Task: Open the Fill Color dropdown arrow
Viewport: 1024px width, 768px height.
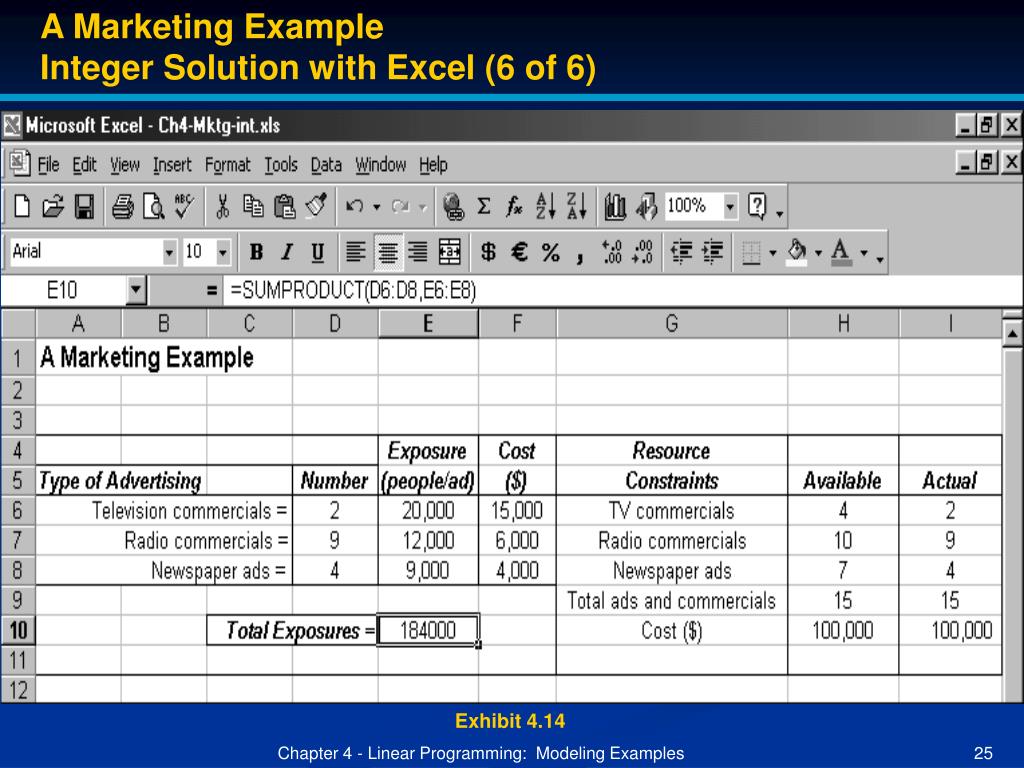Action: pyautogui.click(x=818, y=253)
